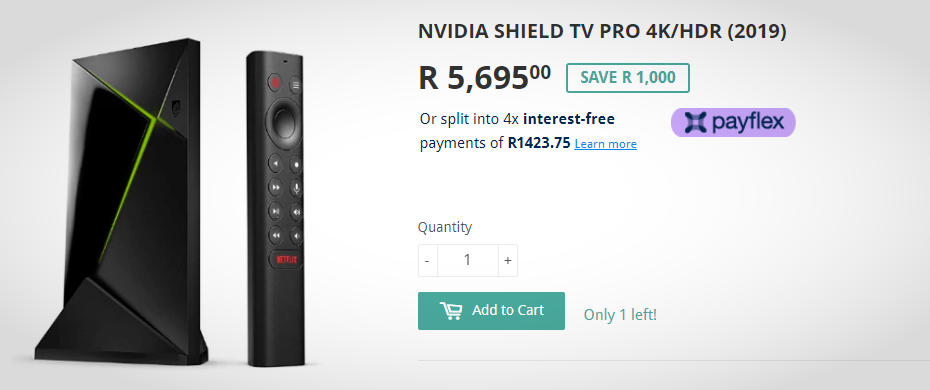
Task: Click the Netflix button on the remote
Action: pos(287,259)
